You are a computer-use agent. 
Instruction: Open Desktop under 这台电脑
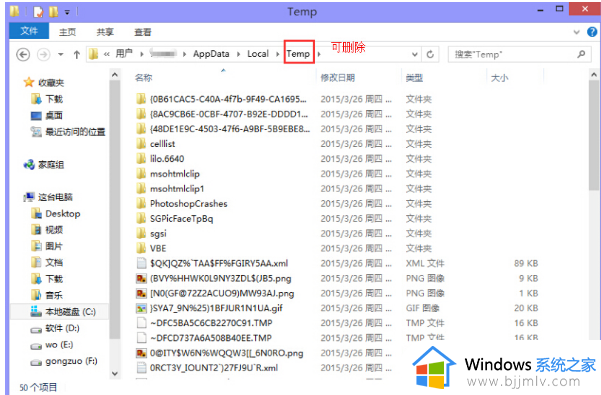point(63,213)
